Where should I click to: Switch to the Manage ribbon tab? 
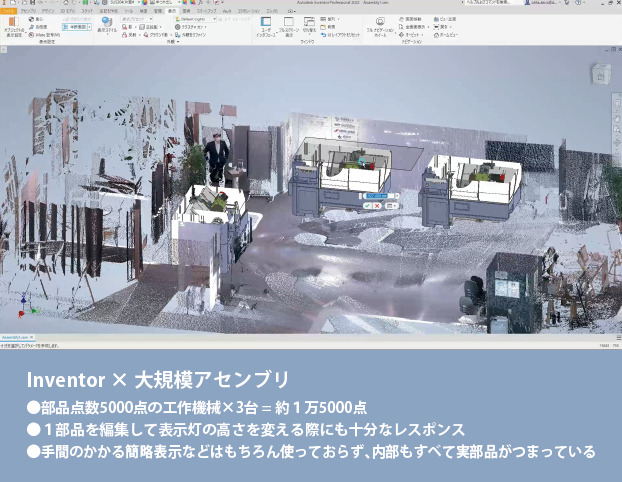[x=158, y=11]
